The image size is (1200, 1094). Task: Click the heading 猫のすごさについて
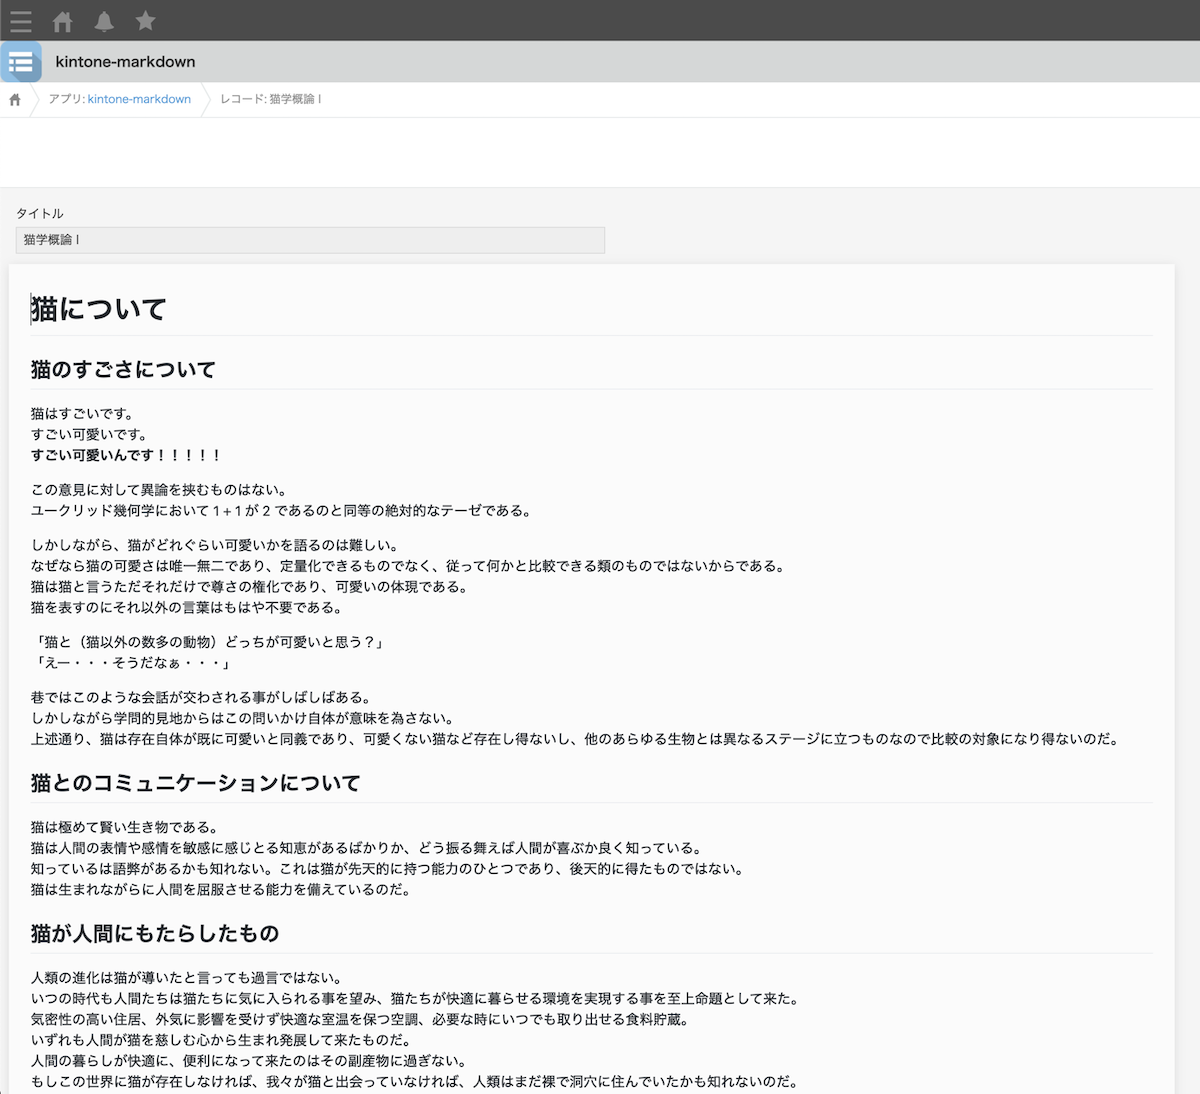tap(123, 370)
